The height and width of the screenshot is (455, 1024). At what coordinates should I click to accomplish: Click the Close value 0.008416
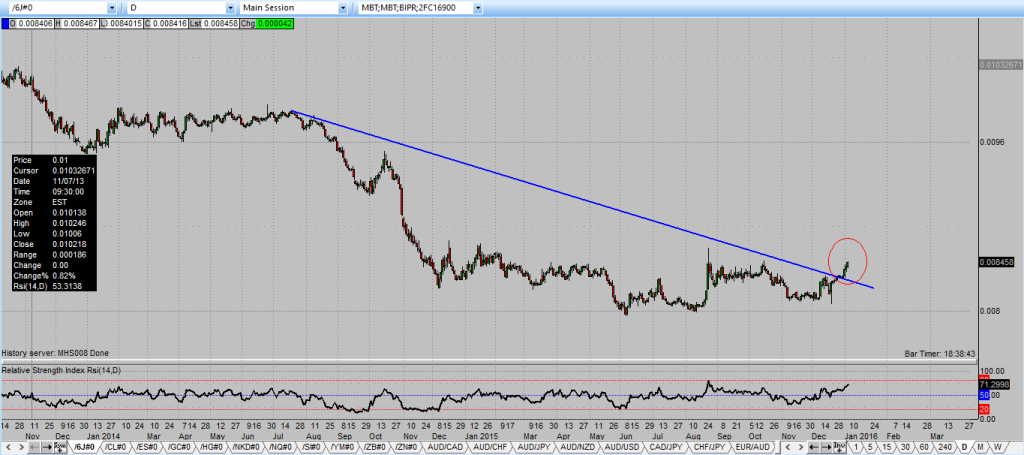(x=171, y=24)
